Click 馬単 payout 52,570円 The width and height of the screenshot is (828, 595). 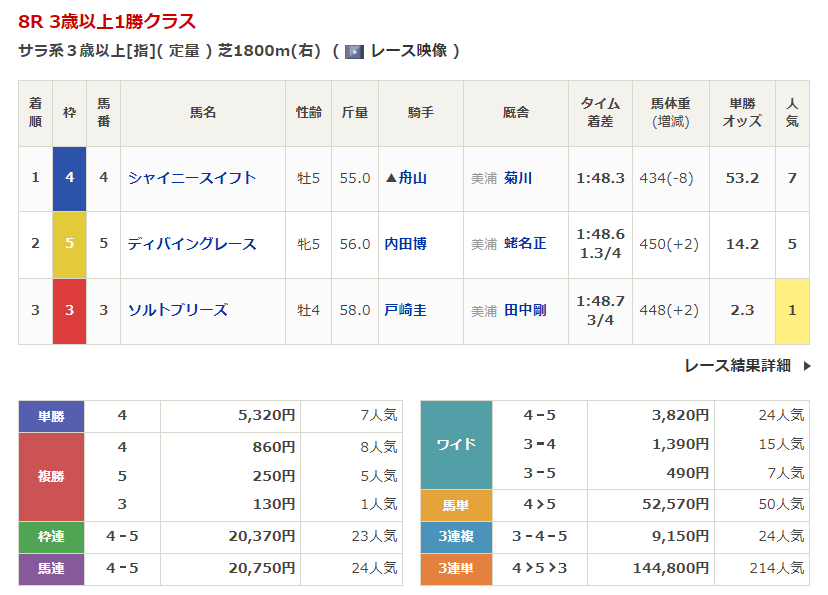coord(676,504)
